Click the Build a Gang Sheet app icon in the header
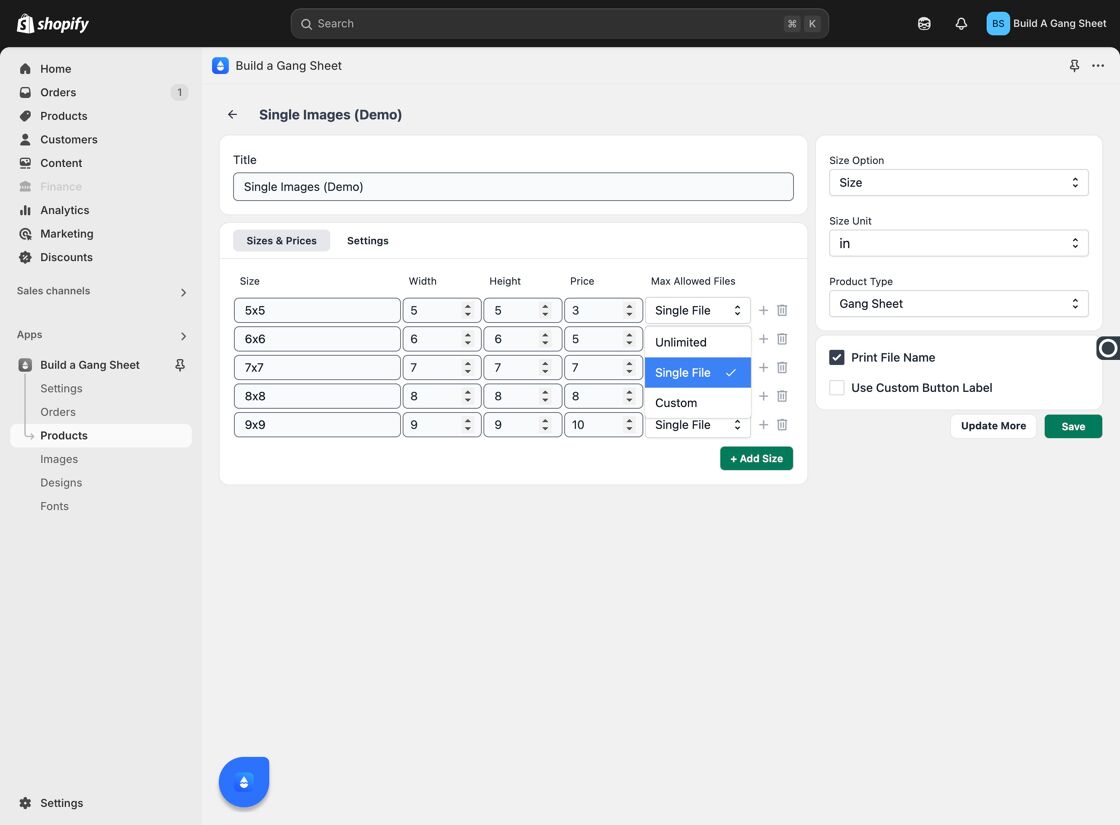 pyautogui.click(x=220, y=66)
